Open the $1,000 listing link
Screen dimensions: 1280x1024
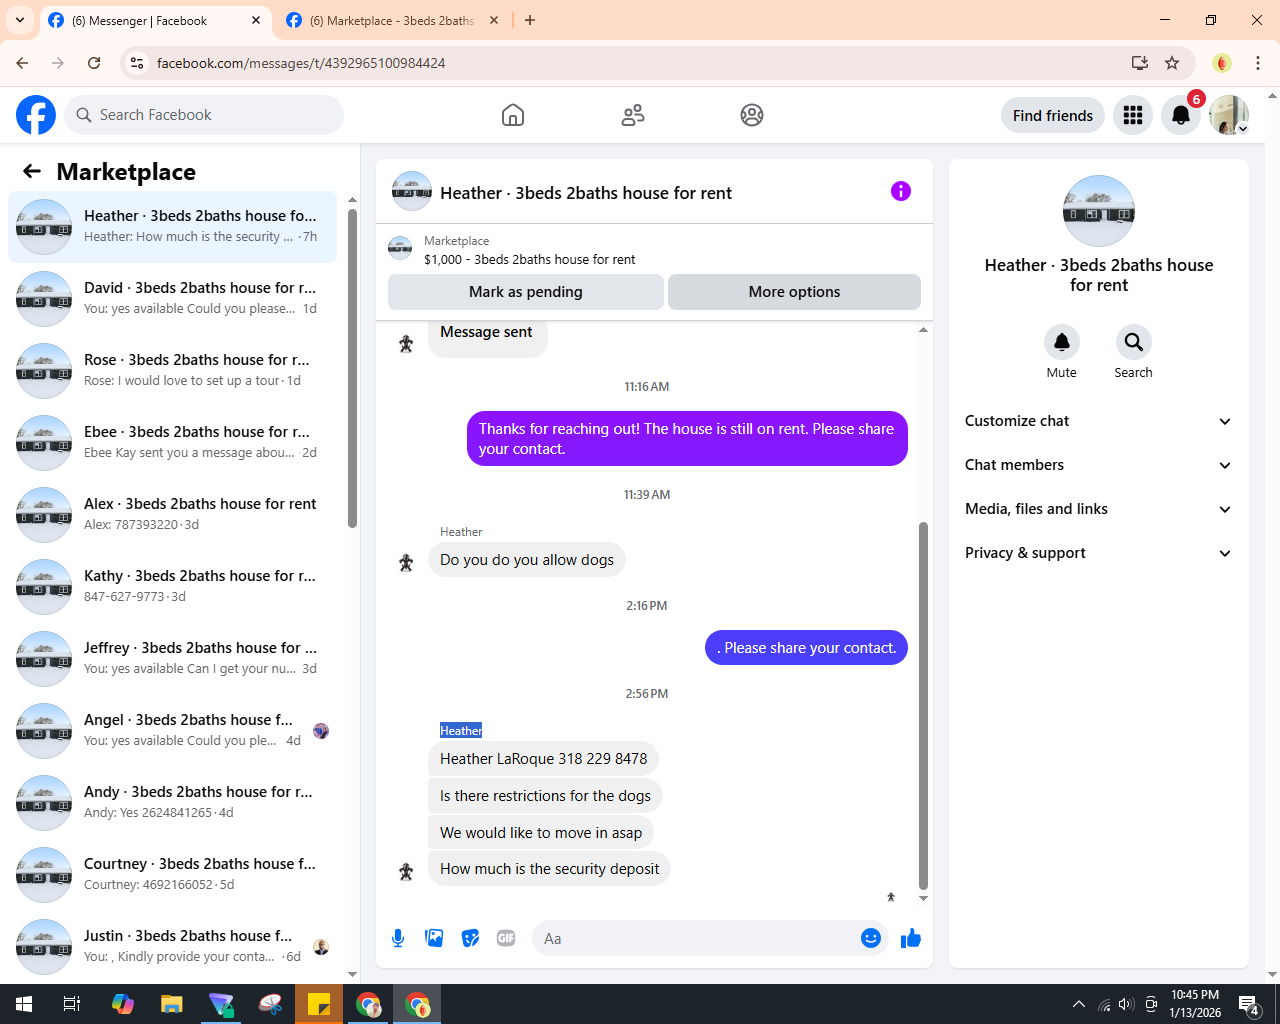[530, 259]
